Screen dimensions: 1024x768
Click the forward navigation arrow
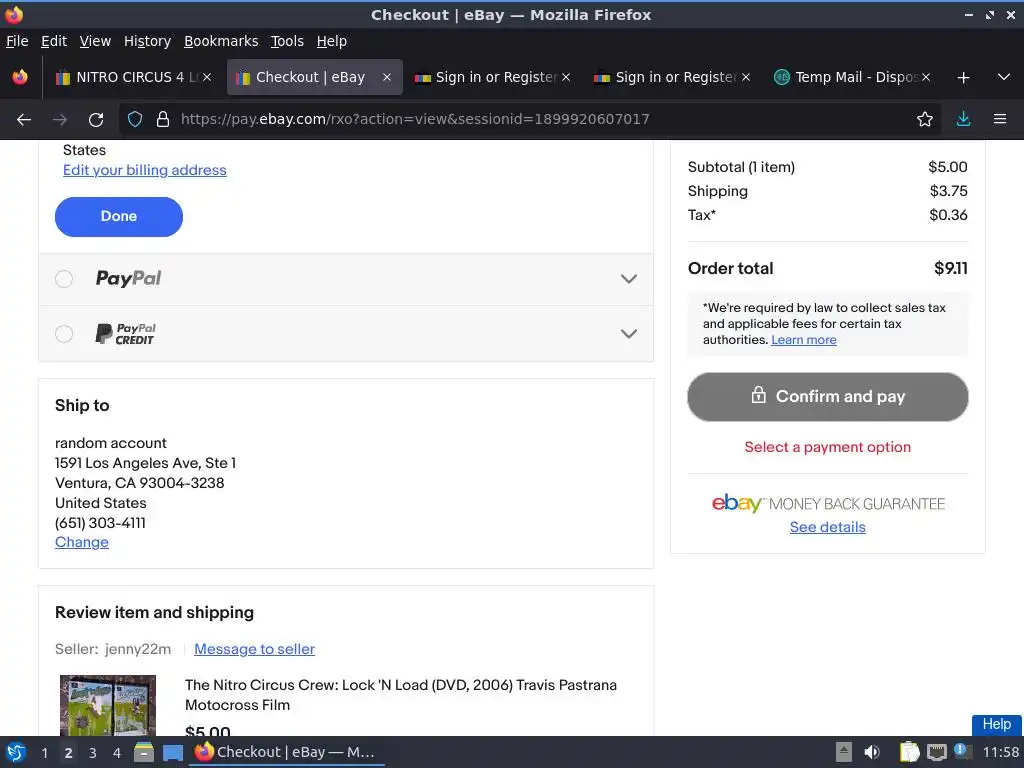(x=59, y=120)
